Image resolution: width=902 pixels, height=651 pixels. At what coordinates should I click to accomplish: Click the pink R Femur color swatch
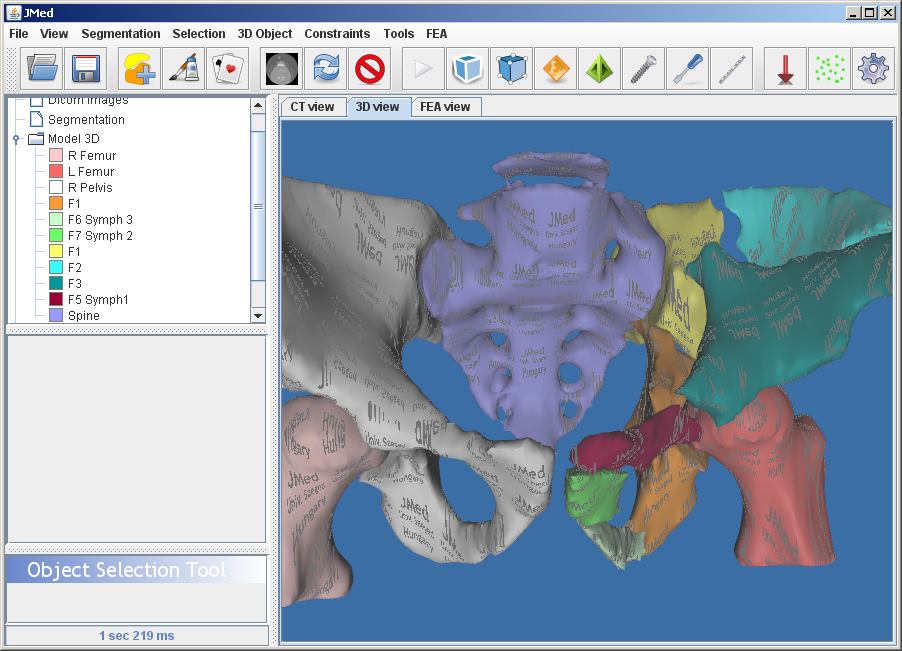click(x=56, y=155)
